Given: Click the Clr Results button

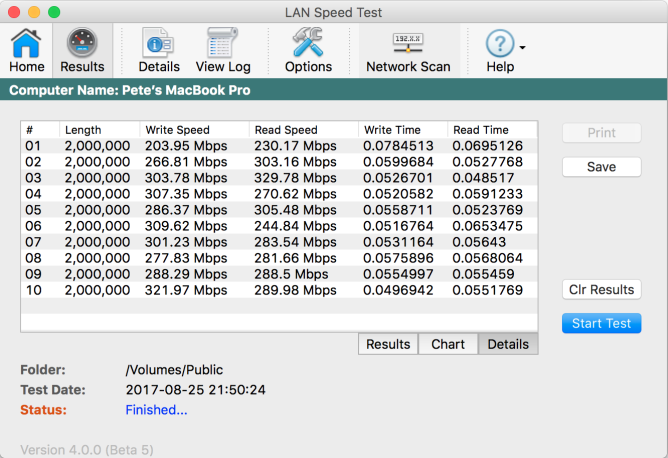Looking at the screenshot, I should 602,289.
